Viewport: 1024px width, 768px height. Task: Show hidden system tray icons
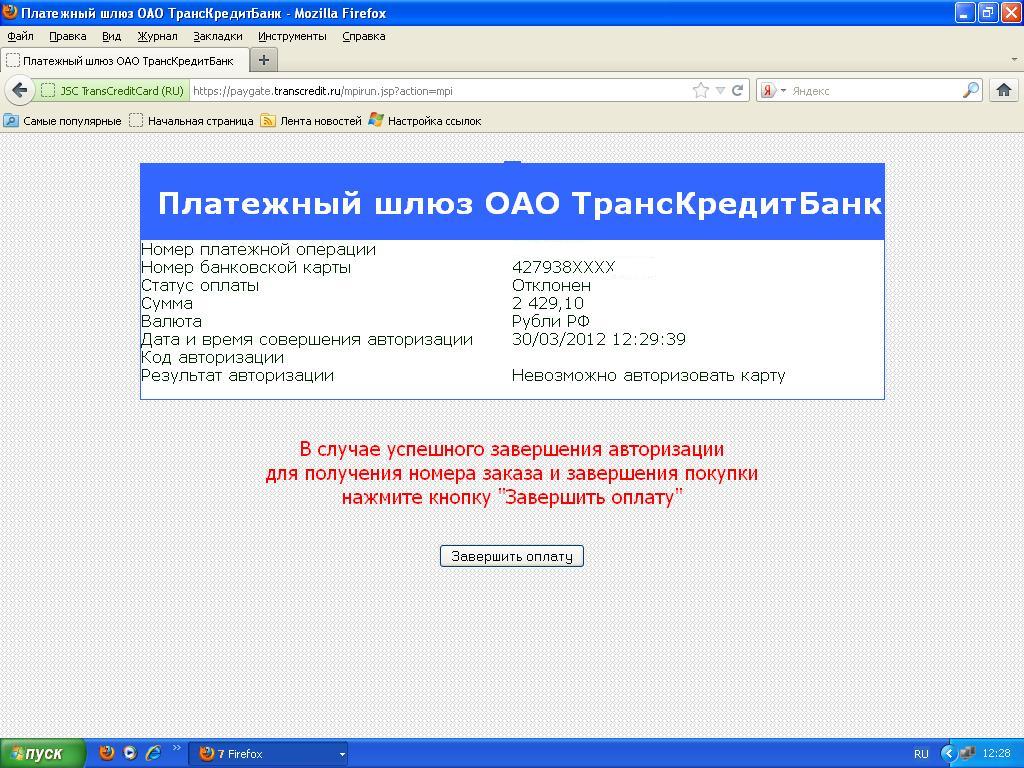tap(948, 754)
